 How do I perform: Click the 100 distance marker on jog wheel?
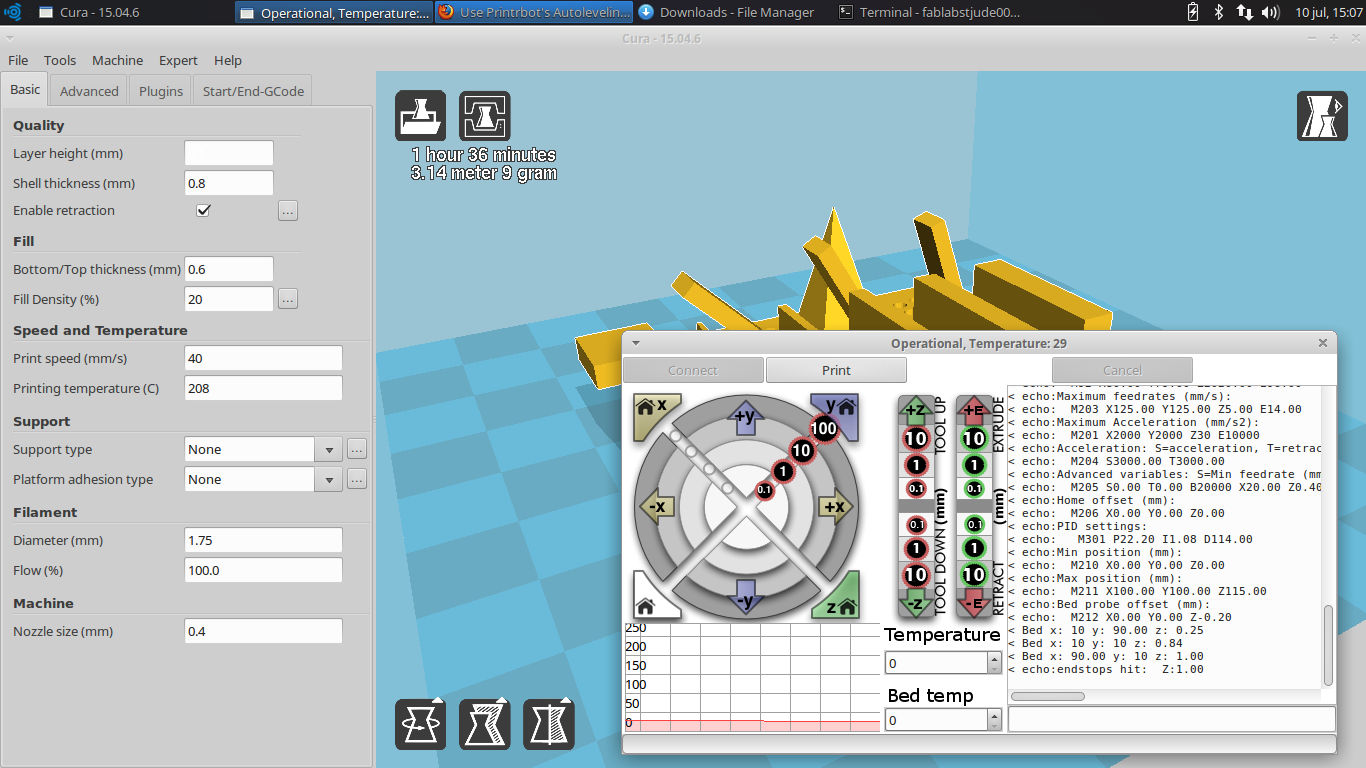coord(823,429)
